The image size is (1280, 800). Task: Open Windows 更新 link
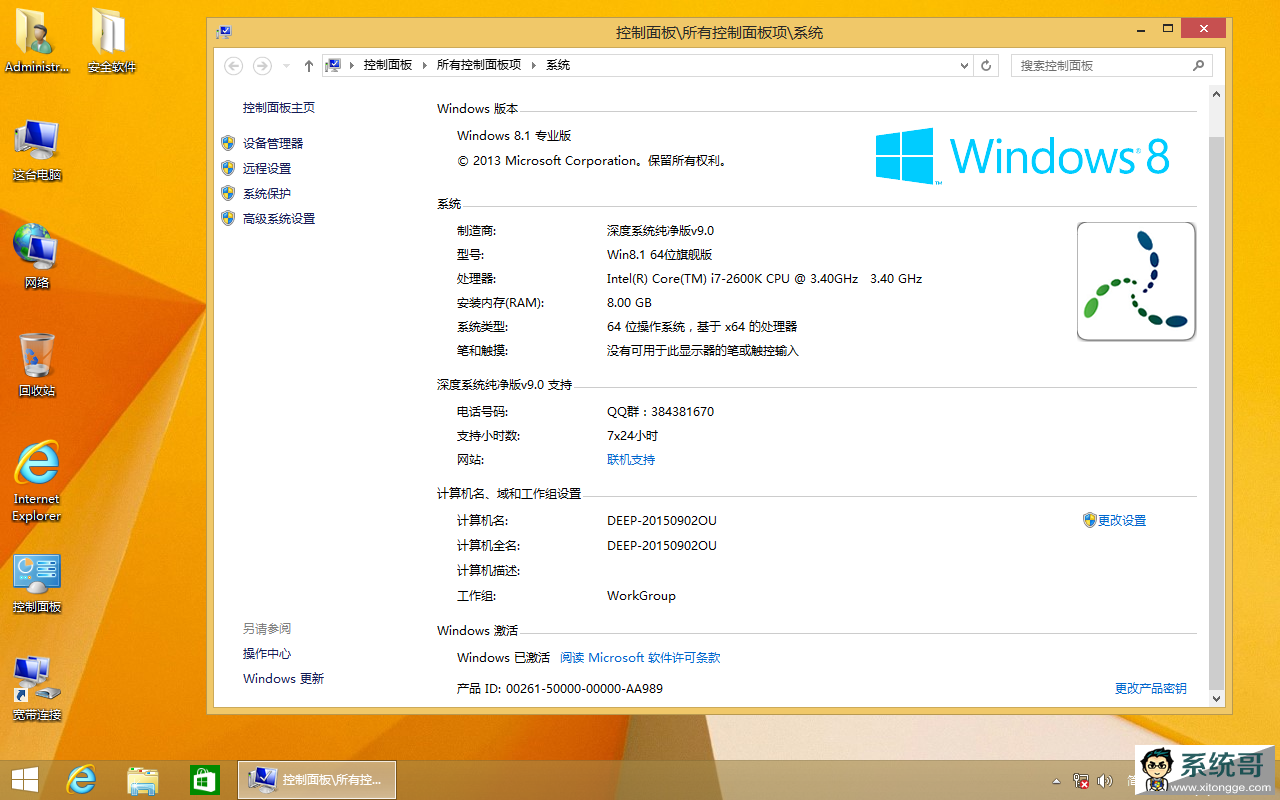(x=284, y=679)
